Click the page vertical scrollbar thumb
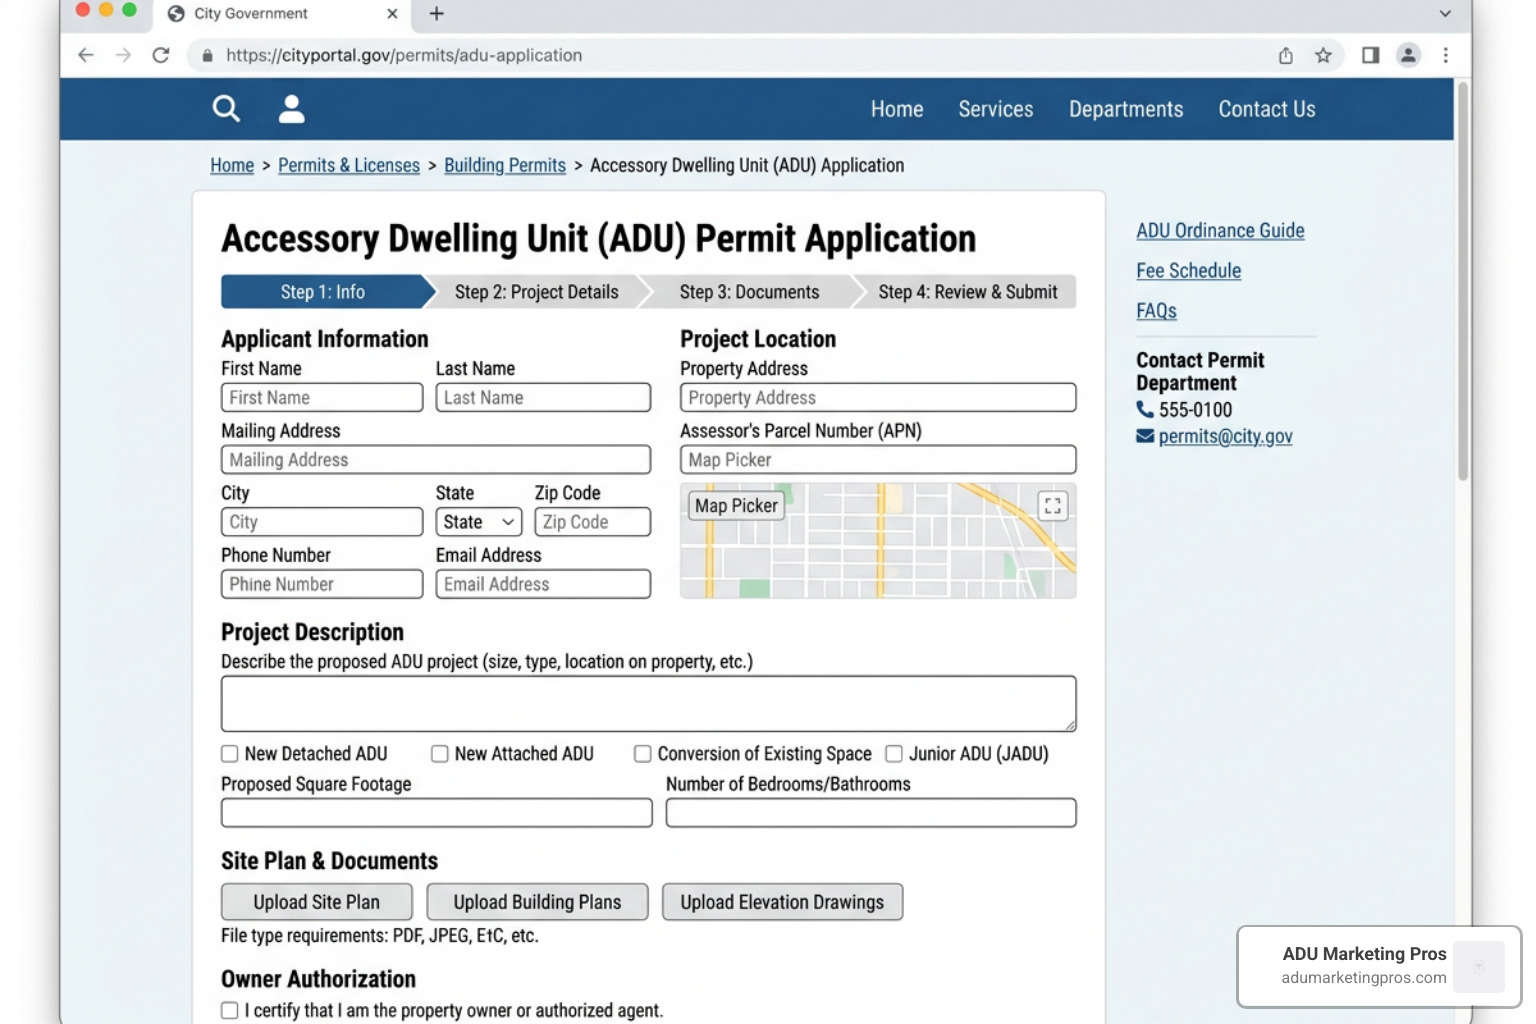The height and width of the screenshot is (1024, 1536). [1463, 281]
